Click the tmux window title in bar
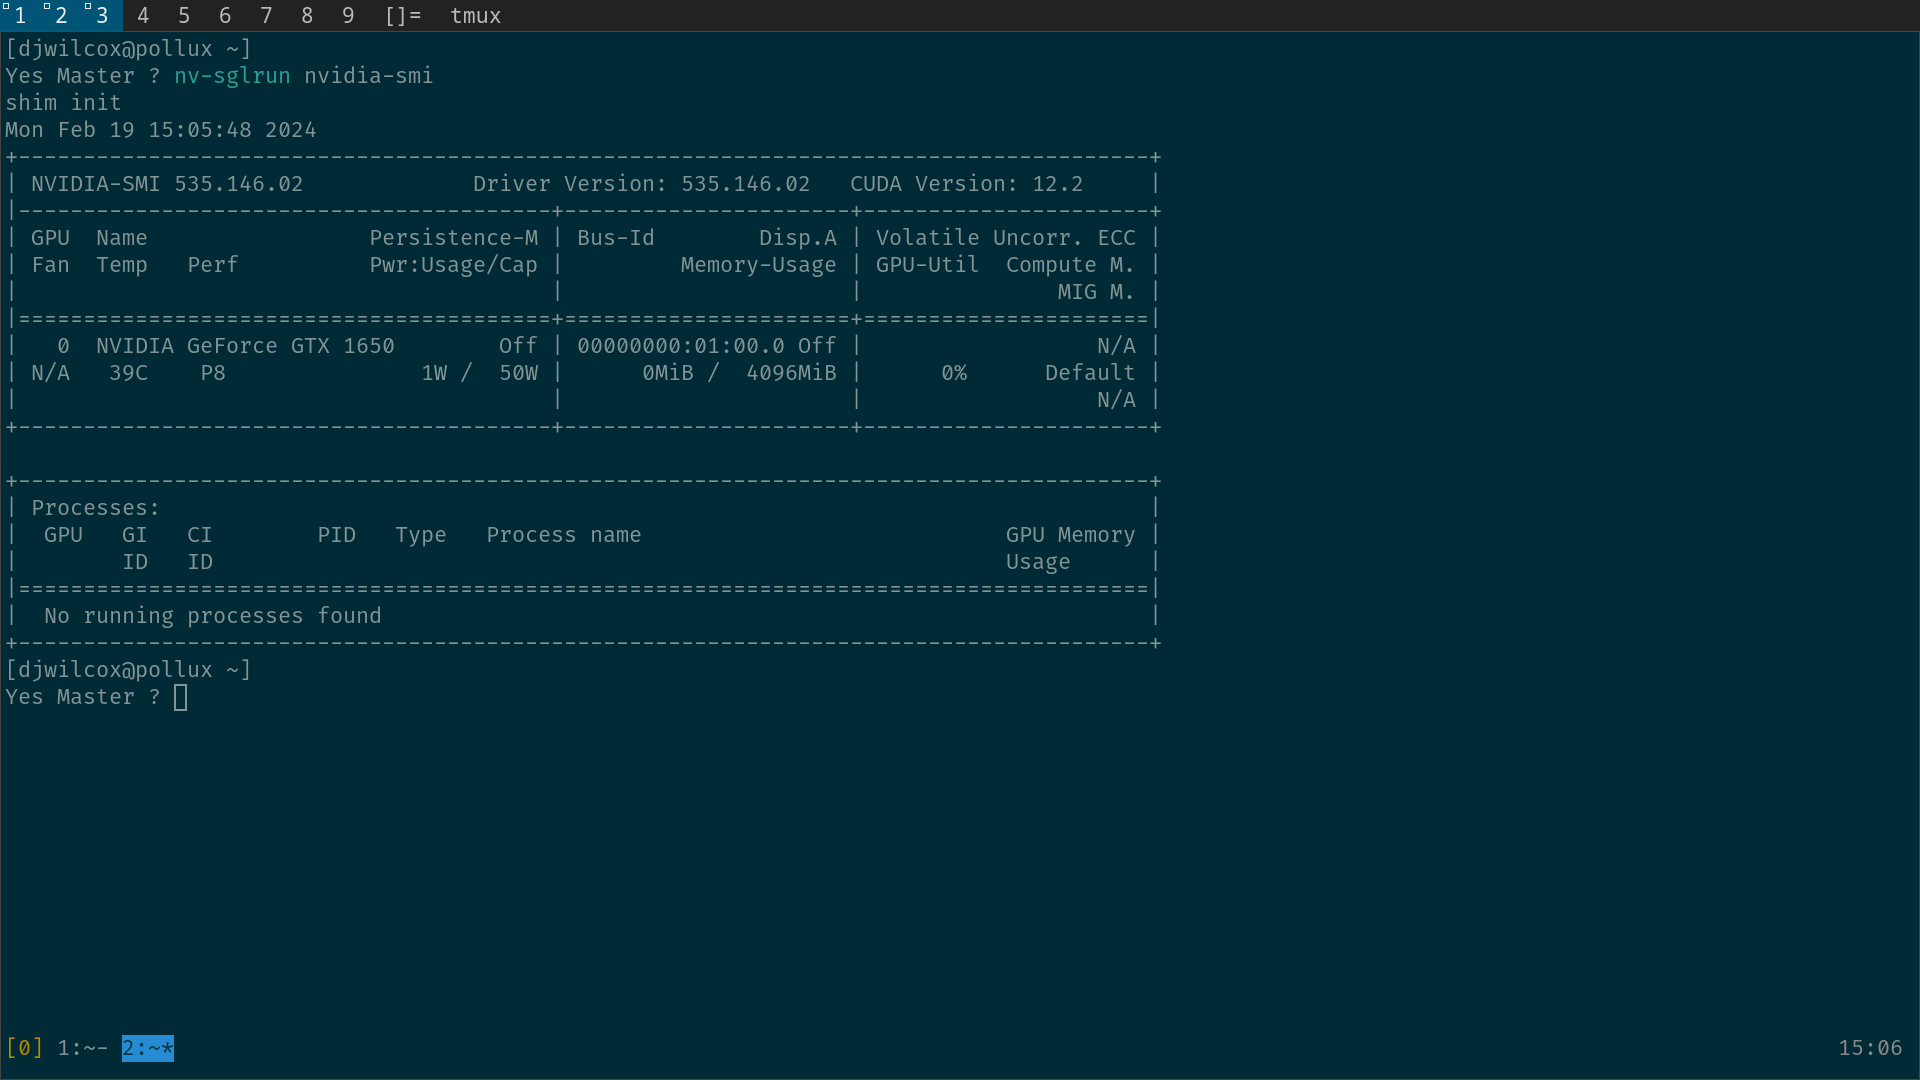 475,15
